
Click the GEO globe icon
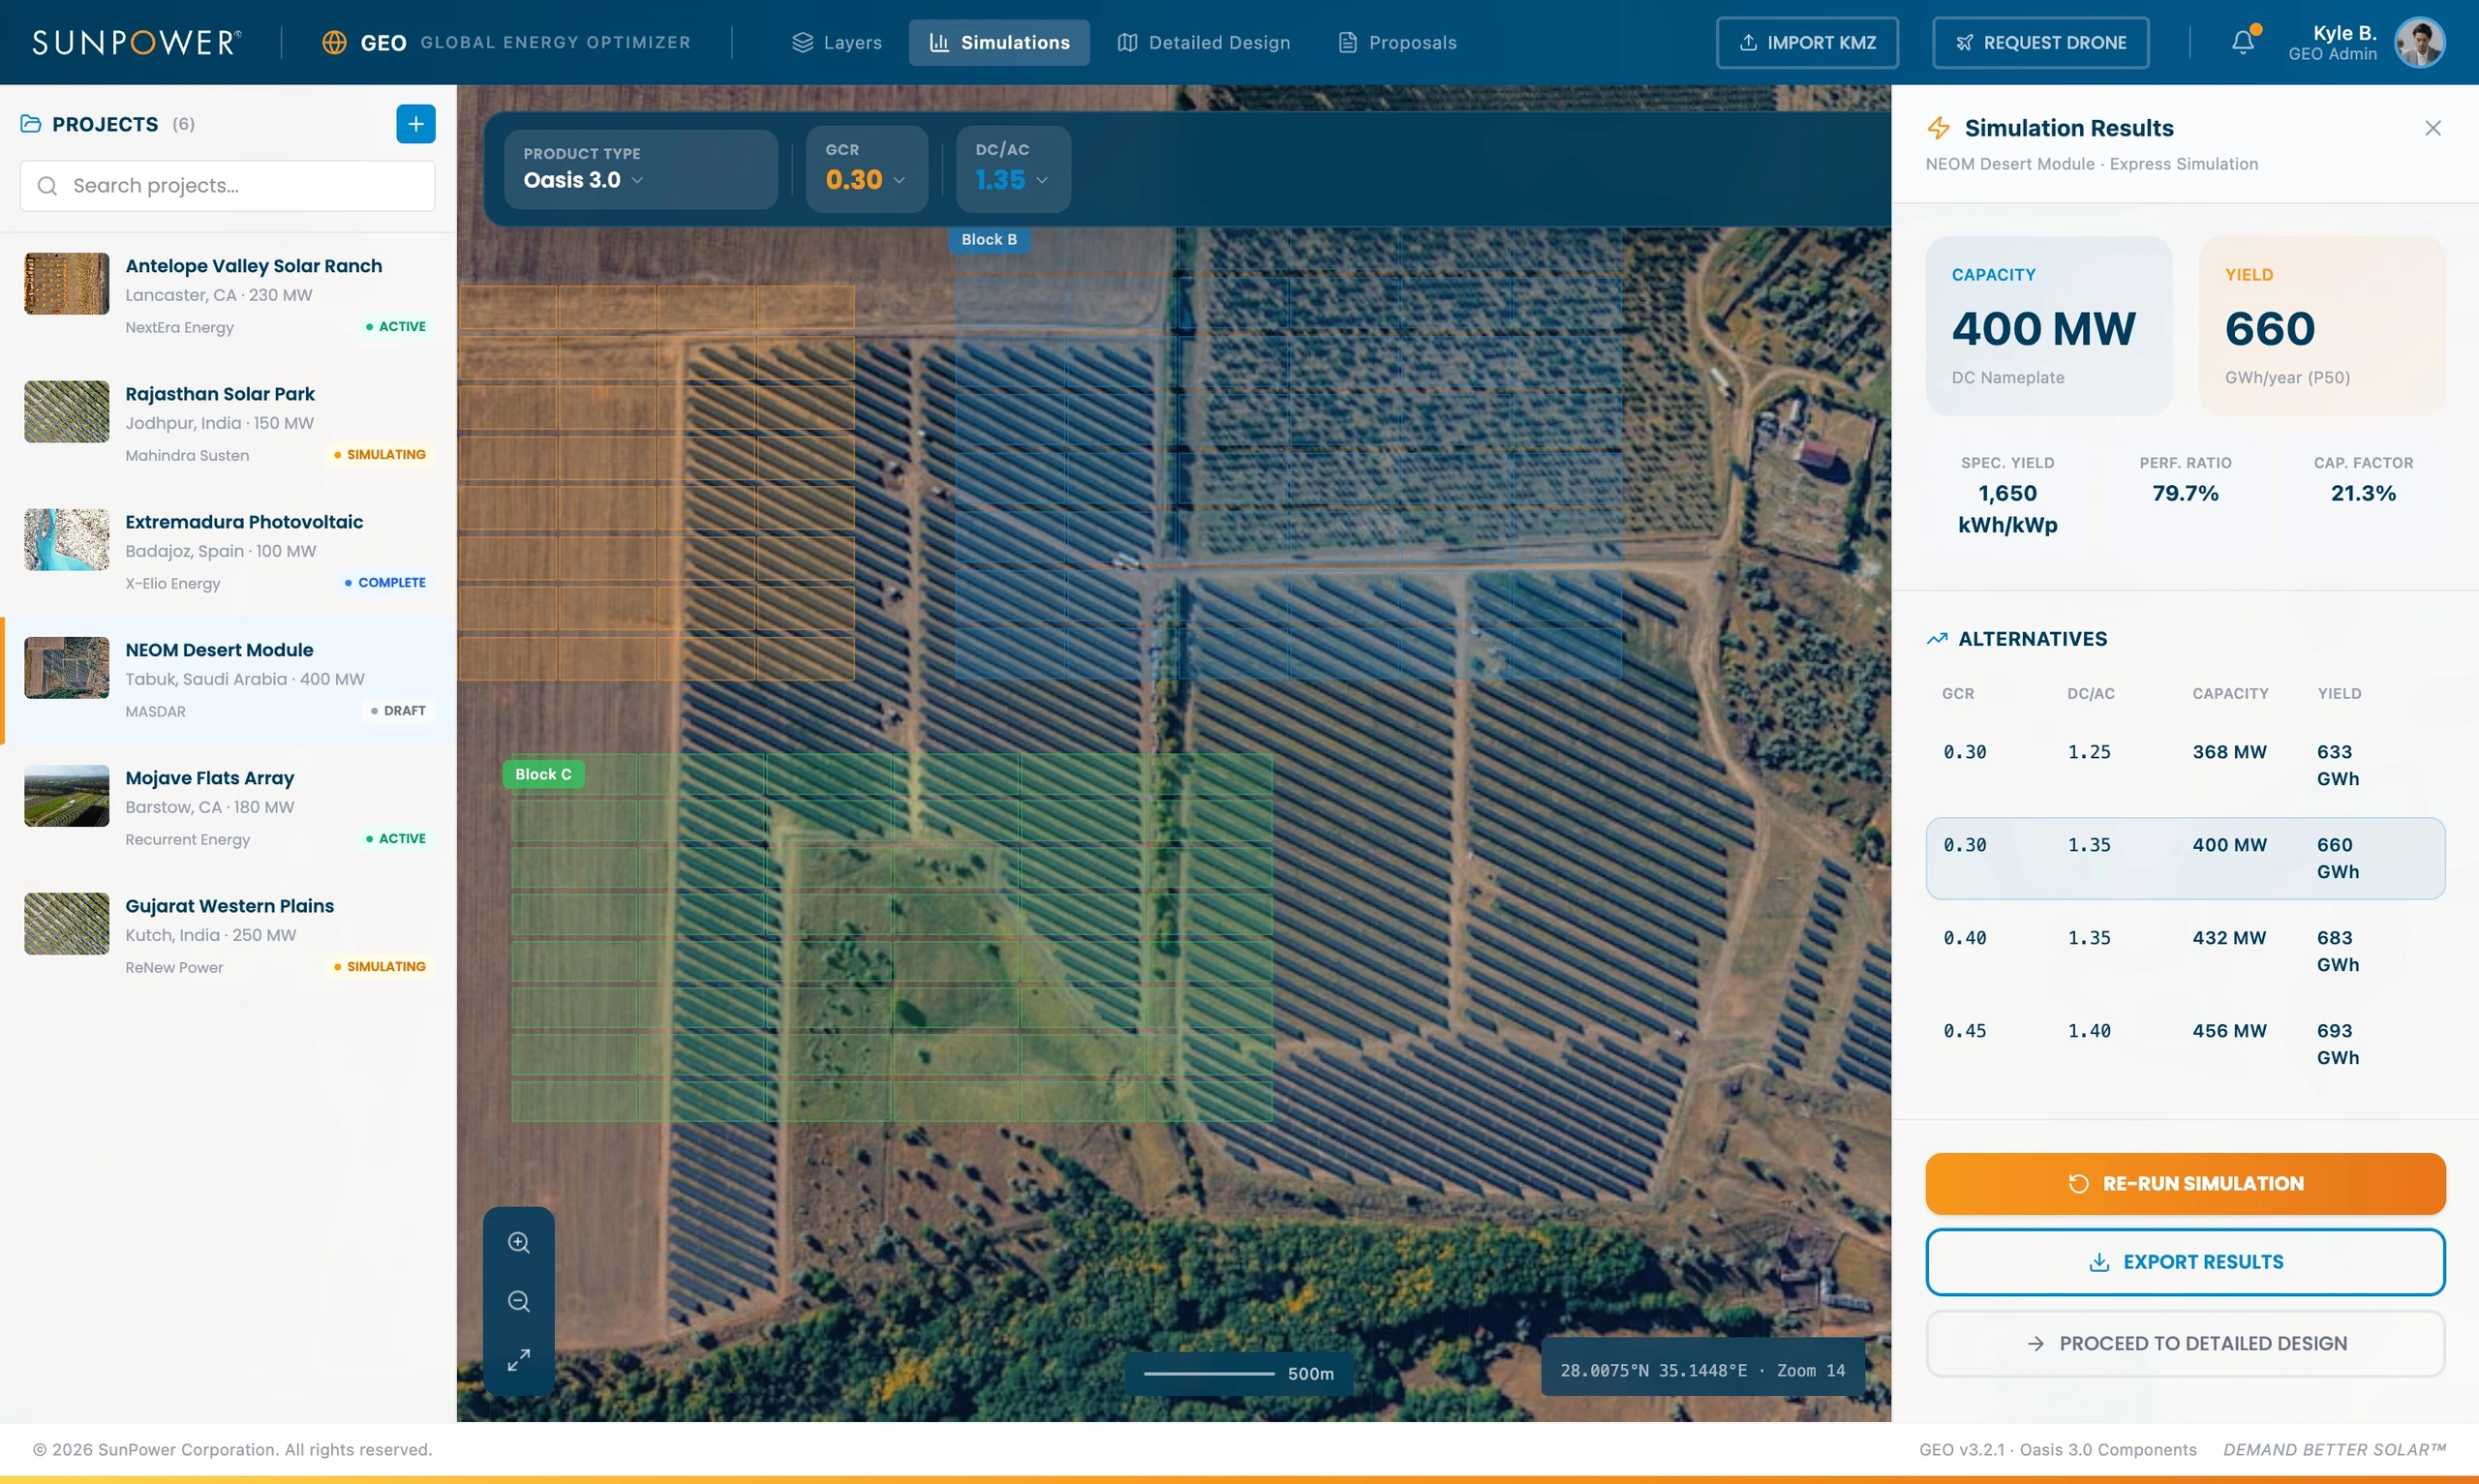pyautogui.click(x=334, y=43)
